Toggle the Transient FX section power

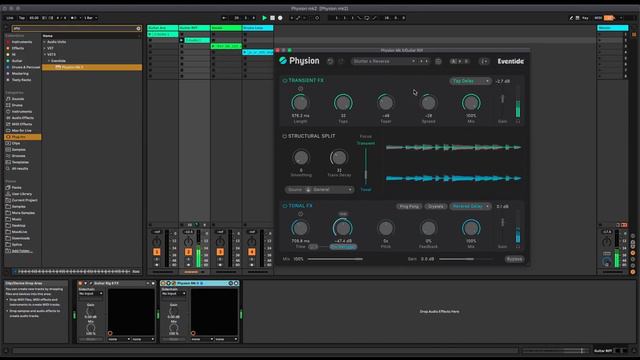(284, 81)
